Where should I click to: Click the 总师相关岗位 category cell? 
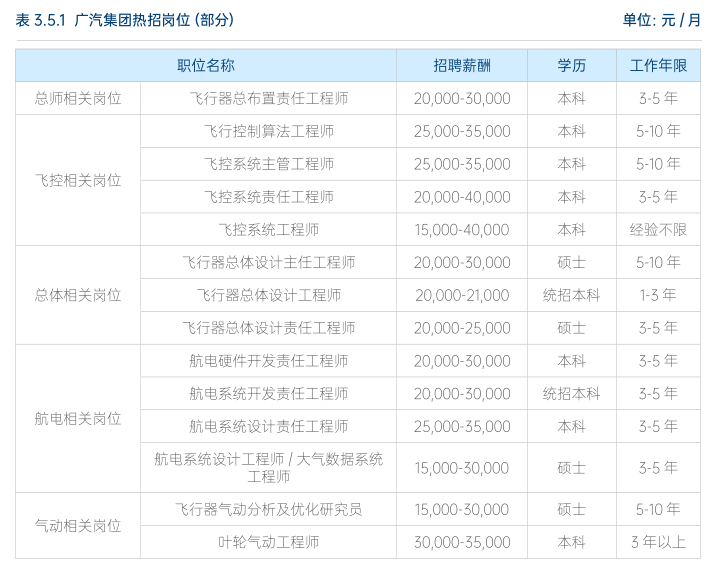pos(78,99)
